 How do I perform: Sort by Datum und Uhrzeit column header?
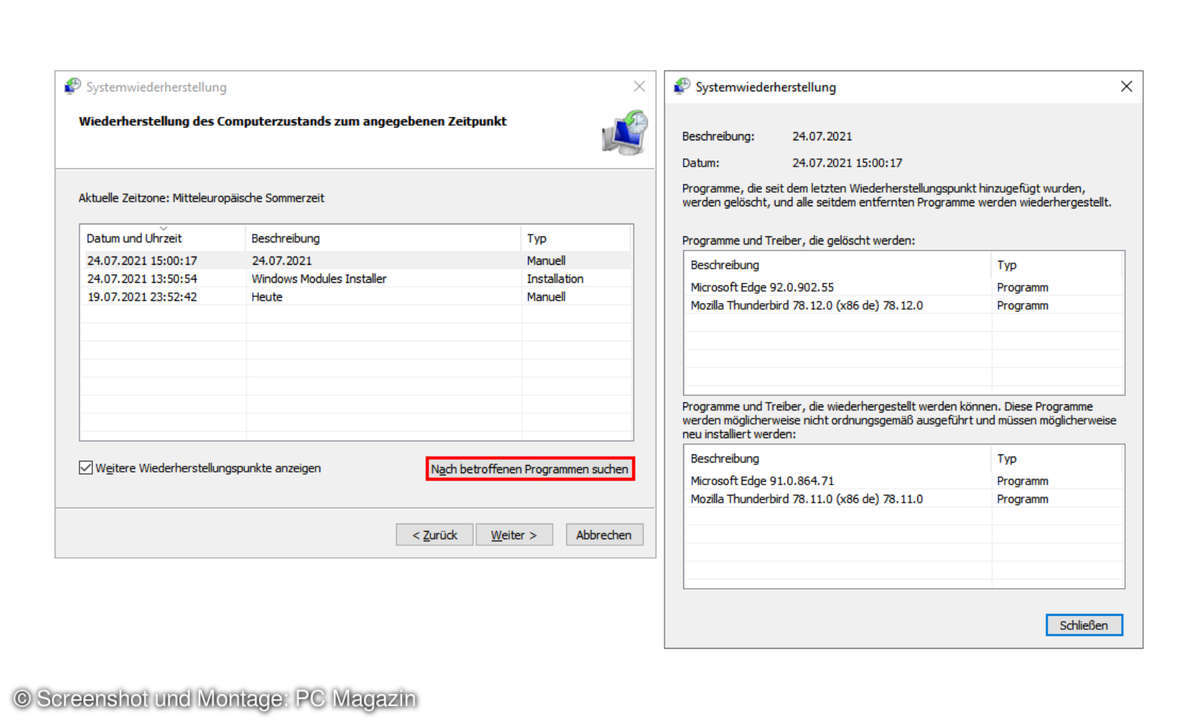162,238
